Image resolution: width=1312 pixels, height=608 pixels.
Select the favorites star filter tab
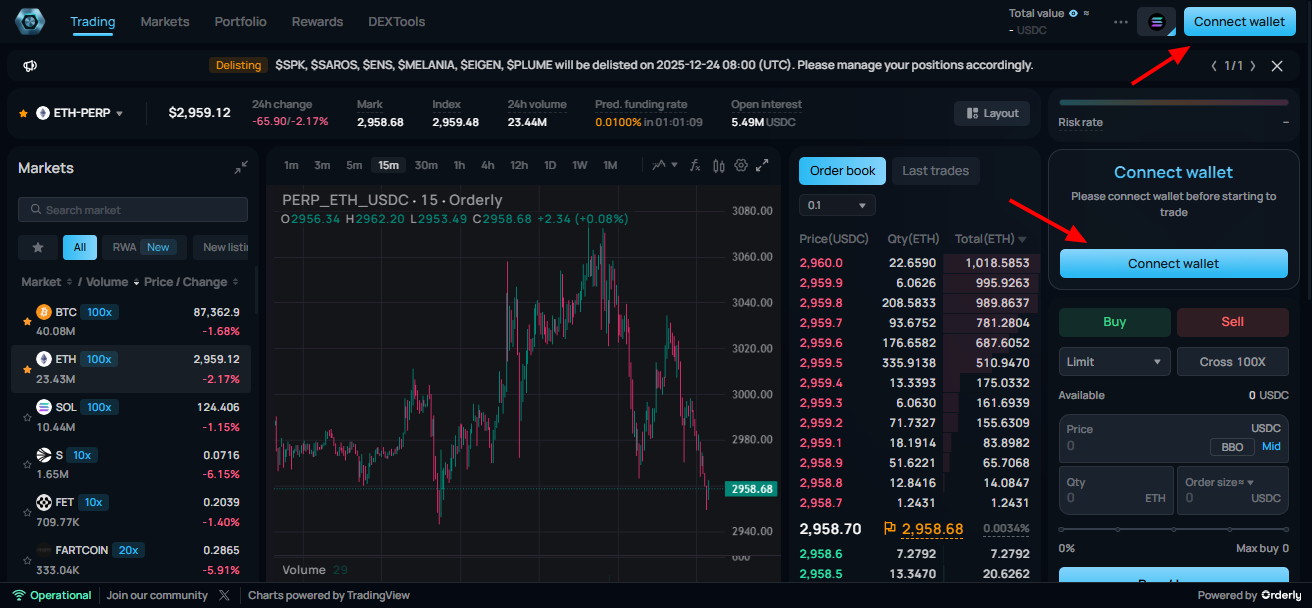38,247
